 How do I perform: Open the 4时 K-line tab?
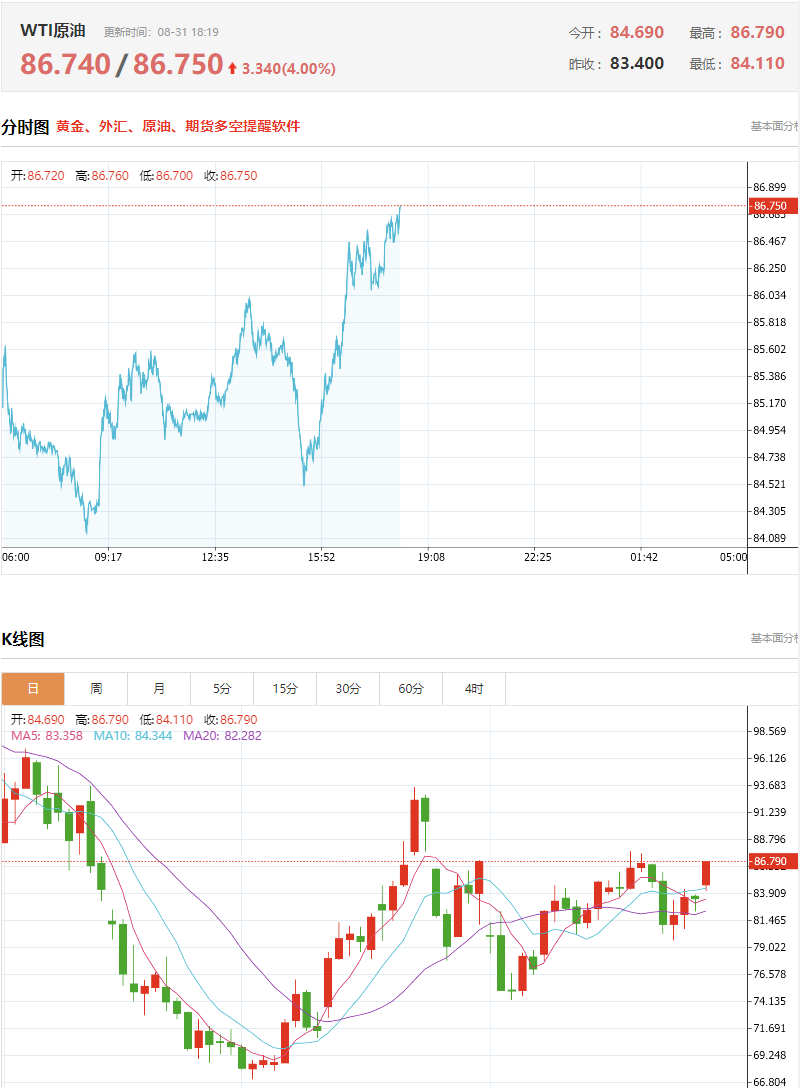(x=474, y=688)
